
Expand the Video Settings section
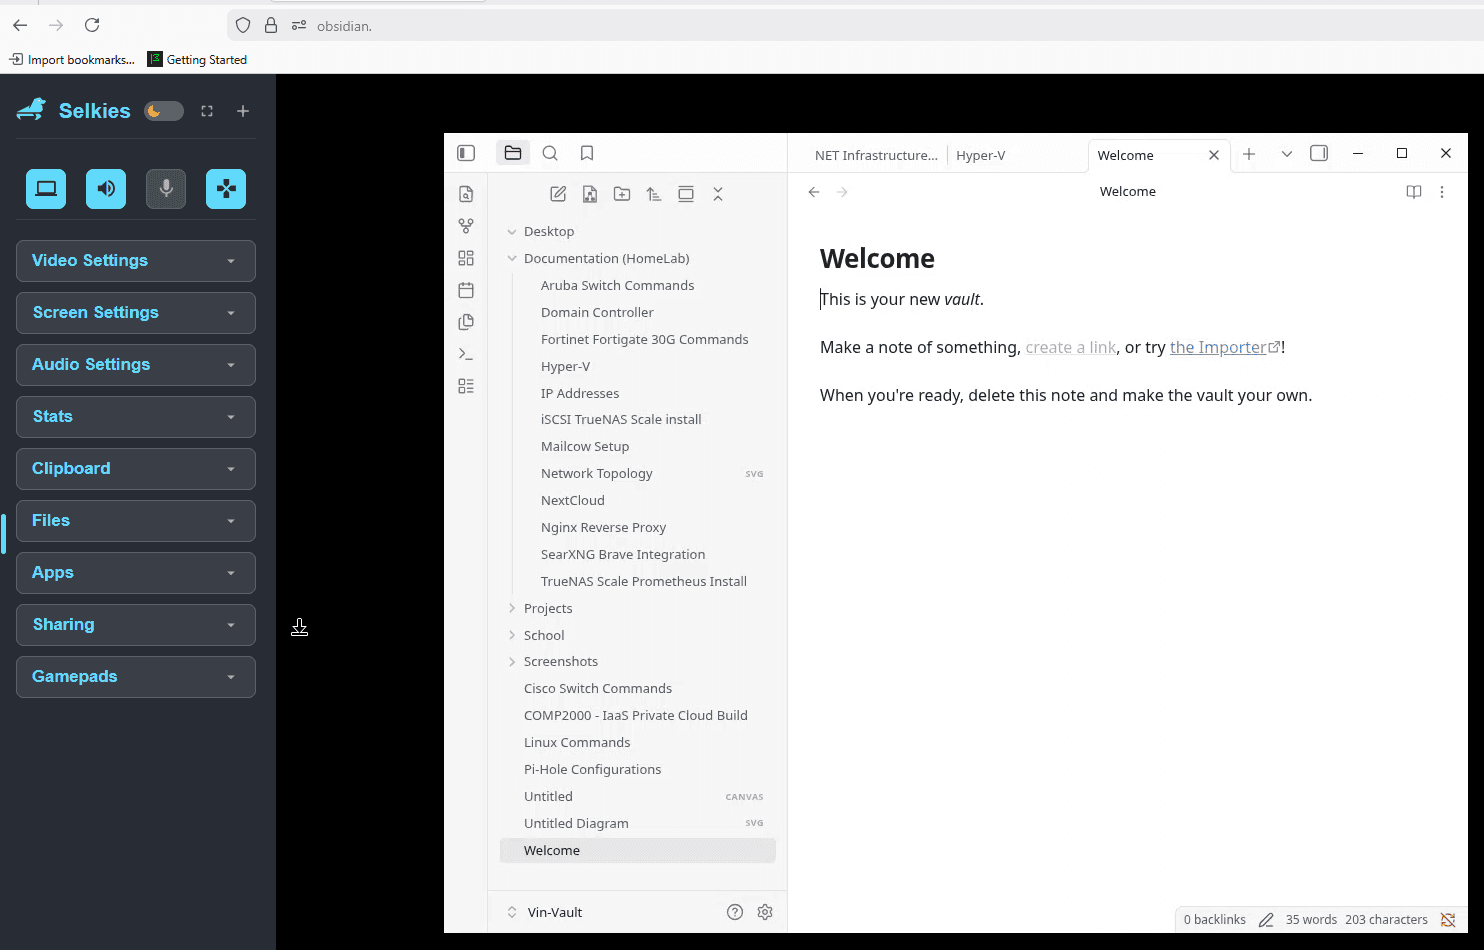pos(136,261)
